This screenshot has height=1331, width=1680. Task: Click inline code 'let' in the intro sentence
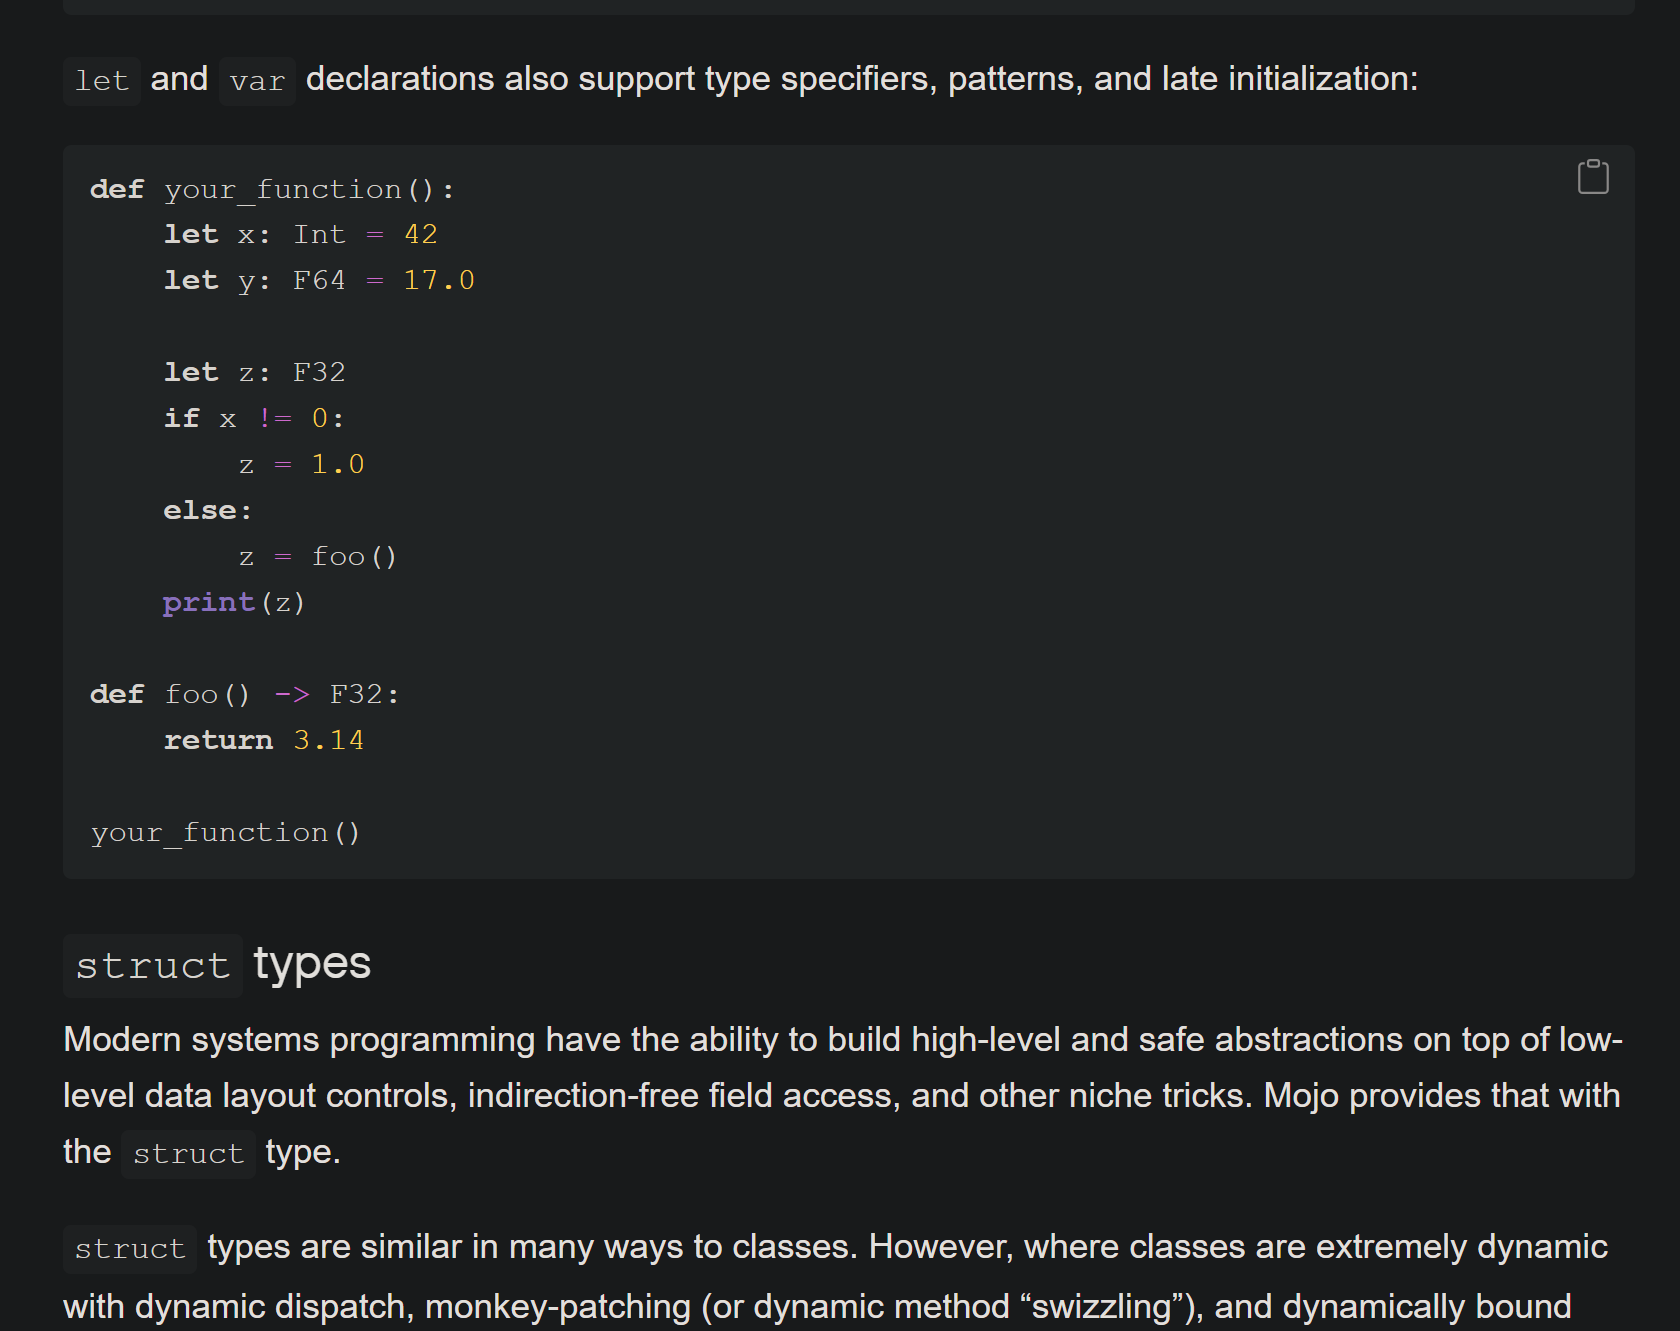pos(102,81)
